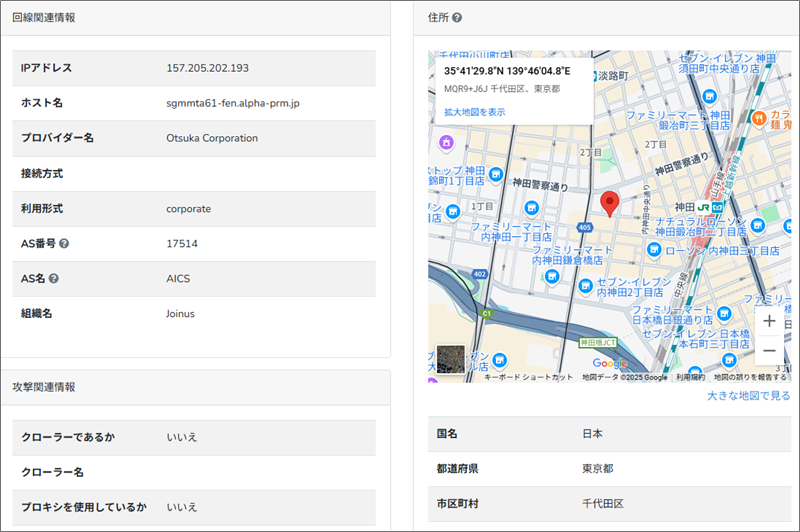The height and width of the screenshot is (532, 800).
Task: Click 利用形式 value corporate
Action: coord(188,209)
